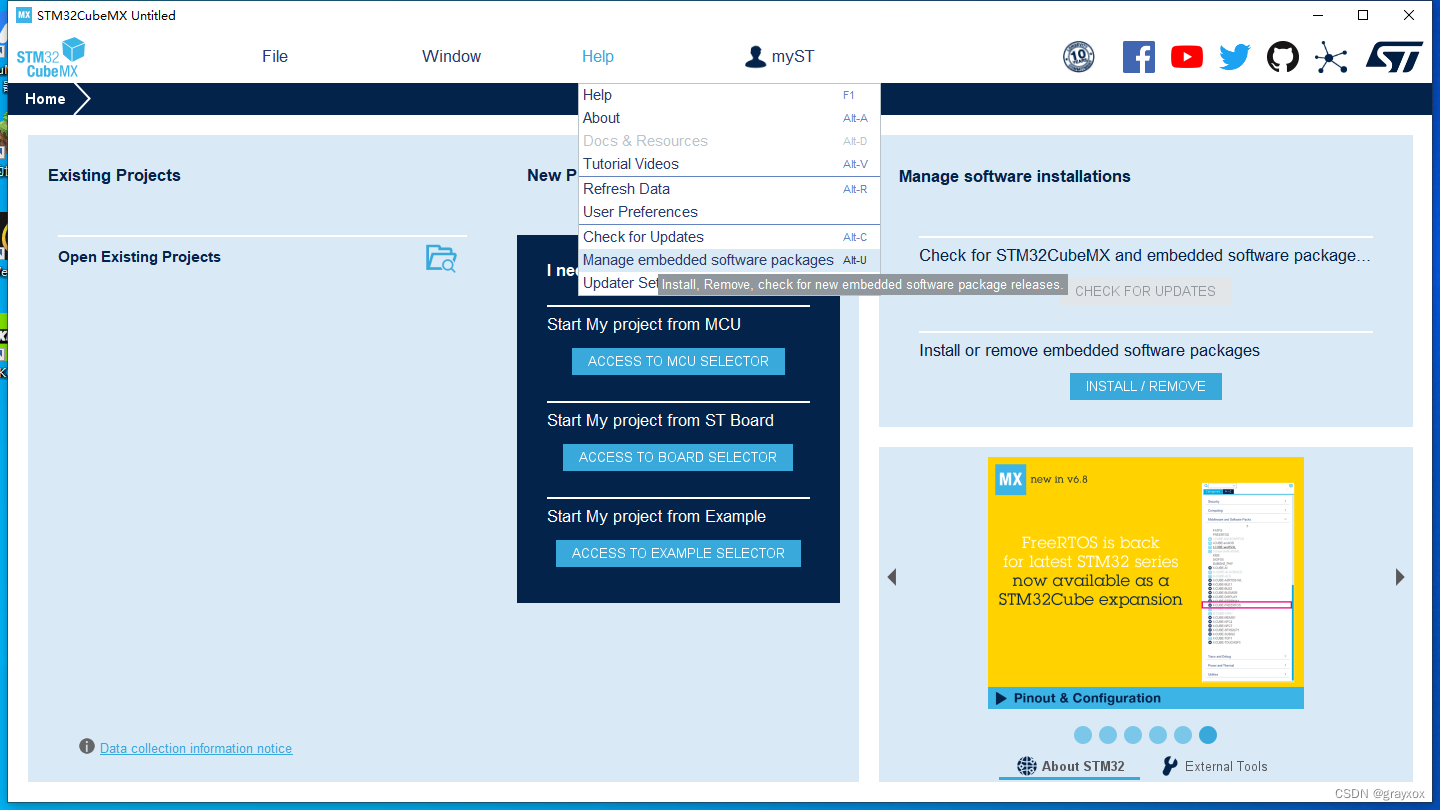
Task: Click the INSTALL / REMOVE button
Action: (x=1146, y=386)
